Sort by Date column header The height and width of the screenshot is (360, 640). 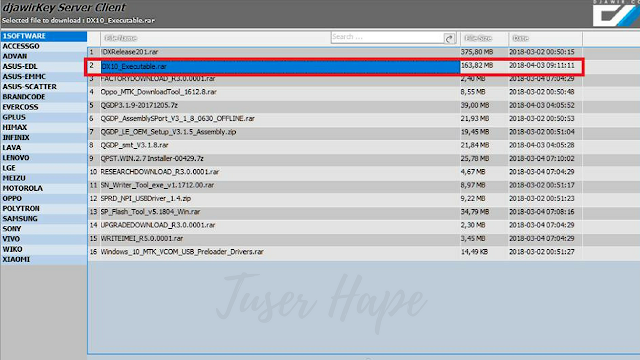[x=520, y=38]
